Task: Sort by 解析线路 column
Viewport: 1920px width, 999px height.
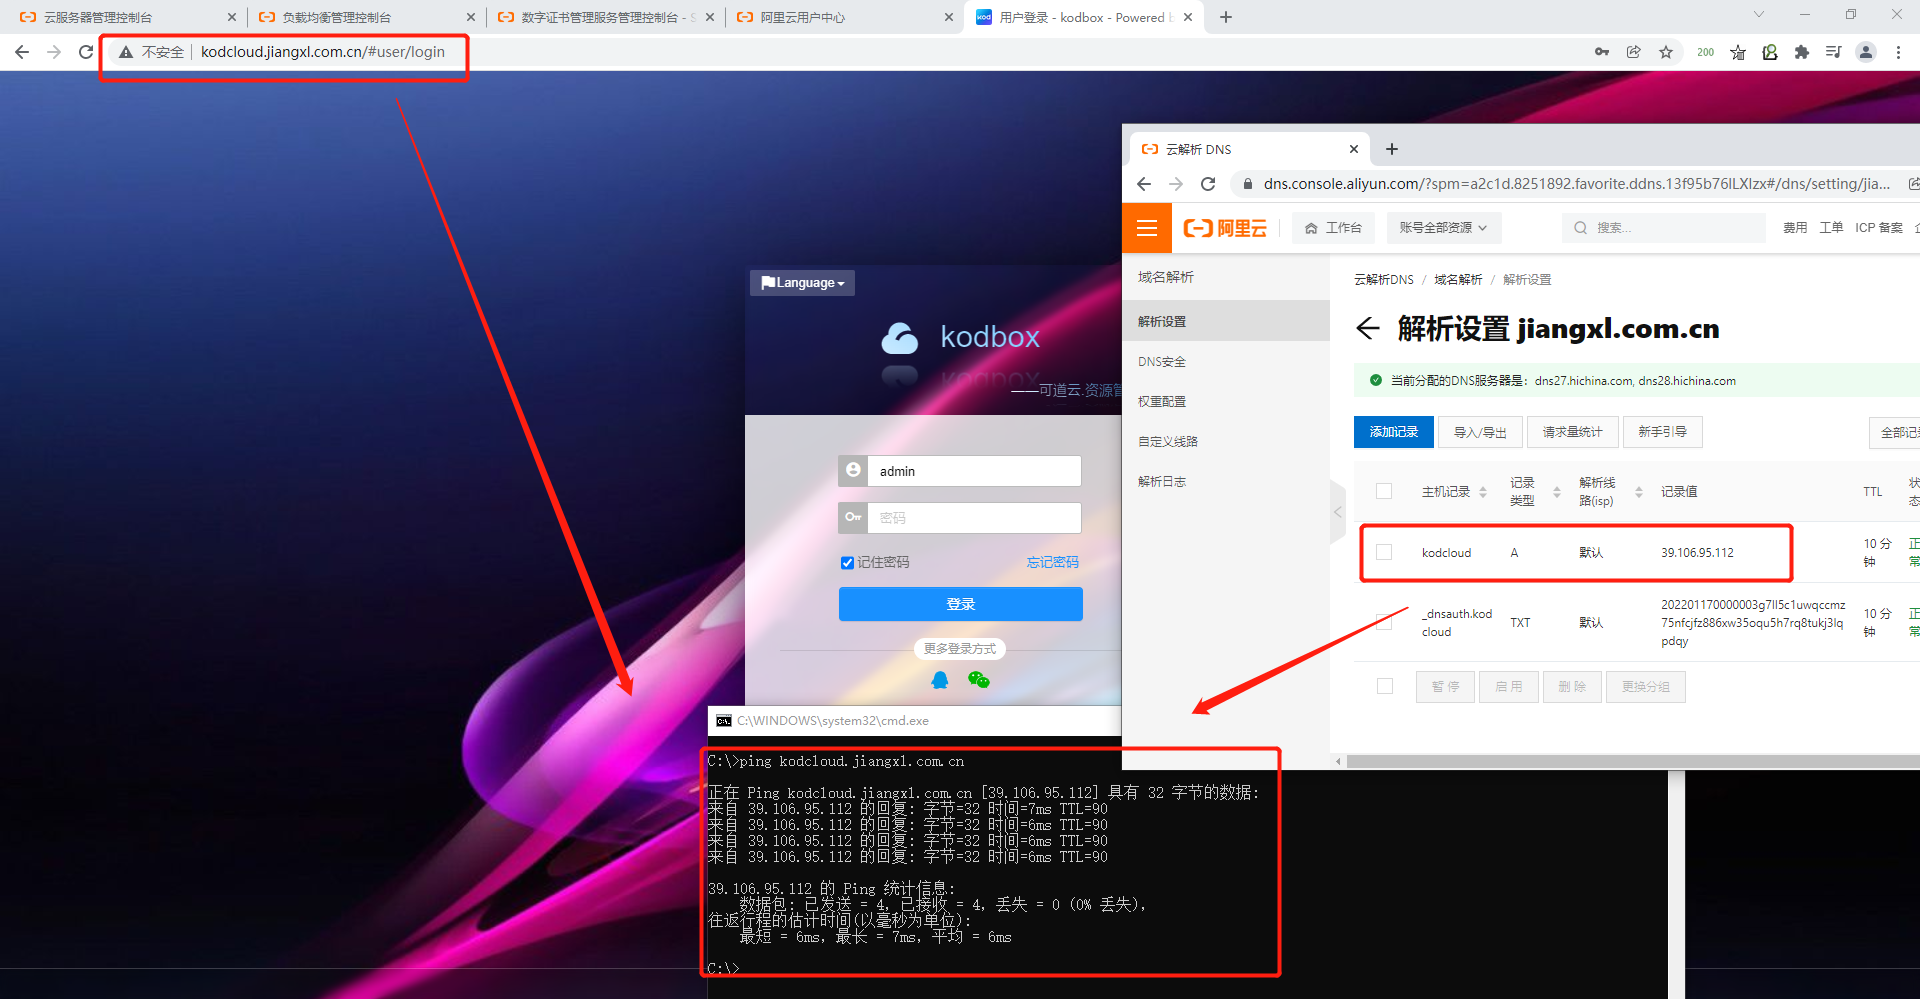Action: coord(1638,492)
